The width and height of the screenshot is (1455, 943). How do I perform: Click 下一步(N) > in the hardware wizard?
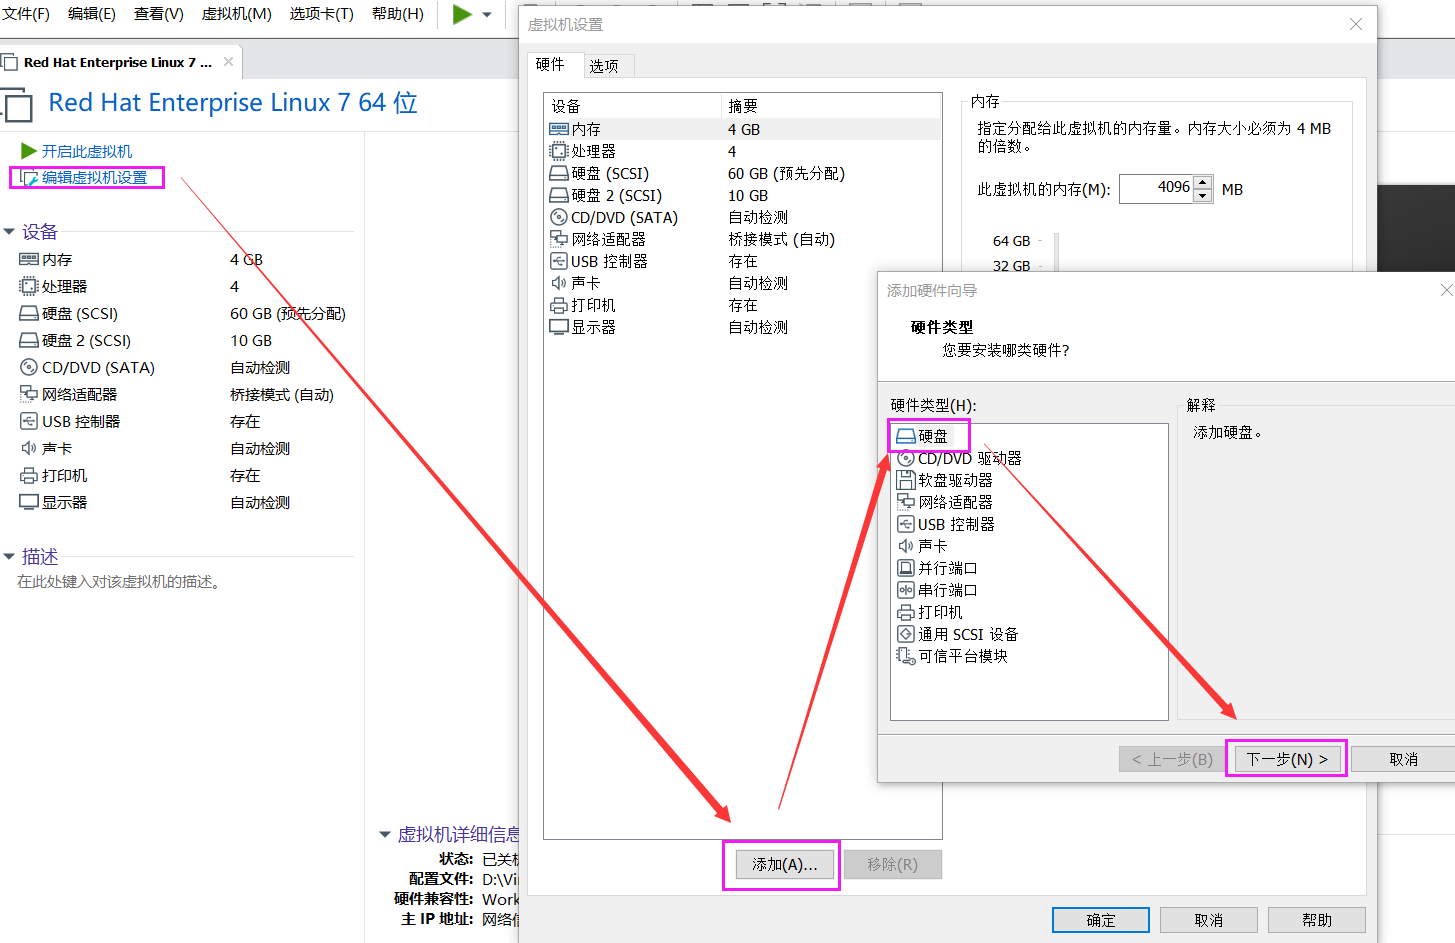pos(1287,759)
